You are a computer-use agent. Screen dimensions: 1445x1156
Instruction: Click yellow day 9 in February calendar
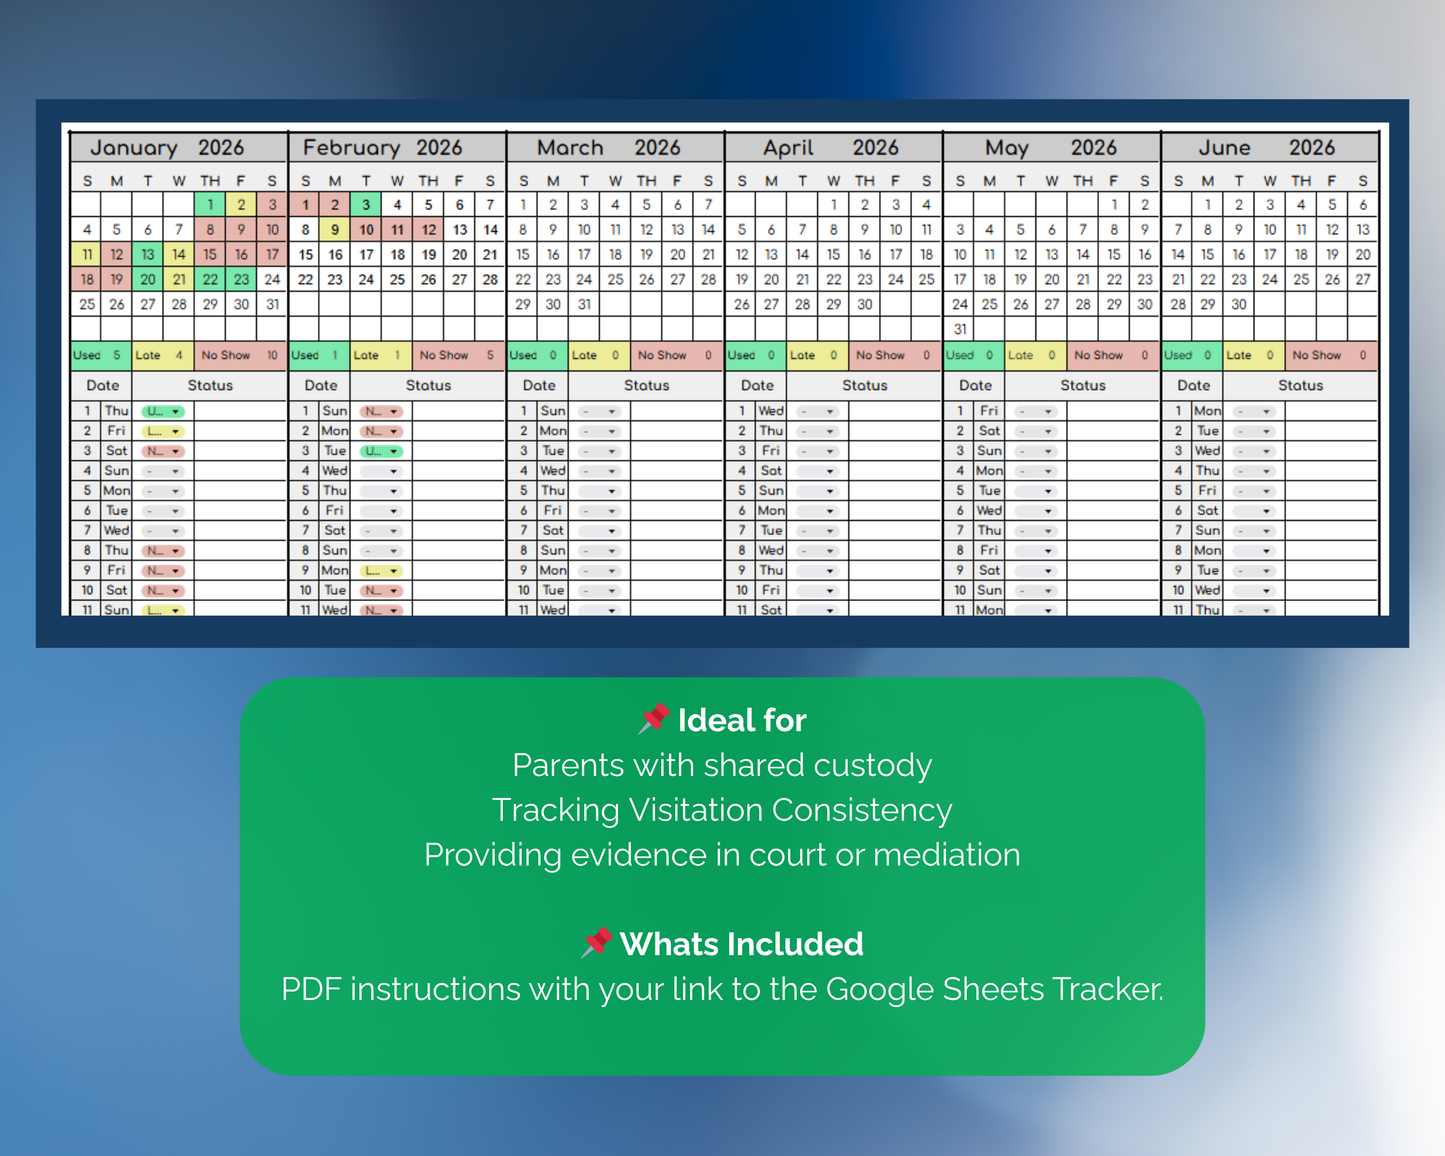335,230
